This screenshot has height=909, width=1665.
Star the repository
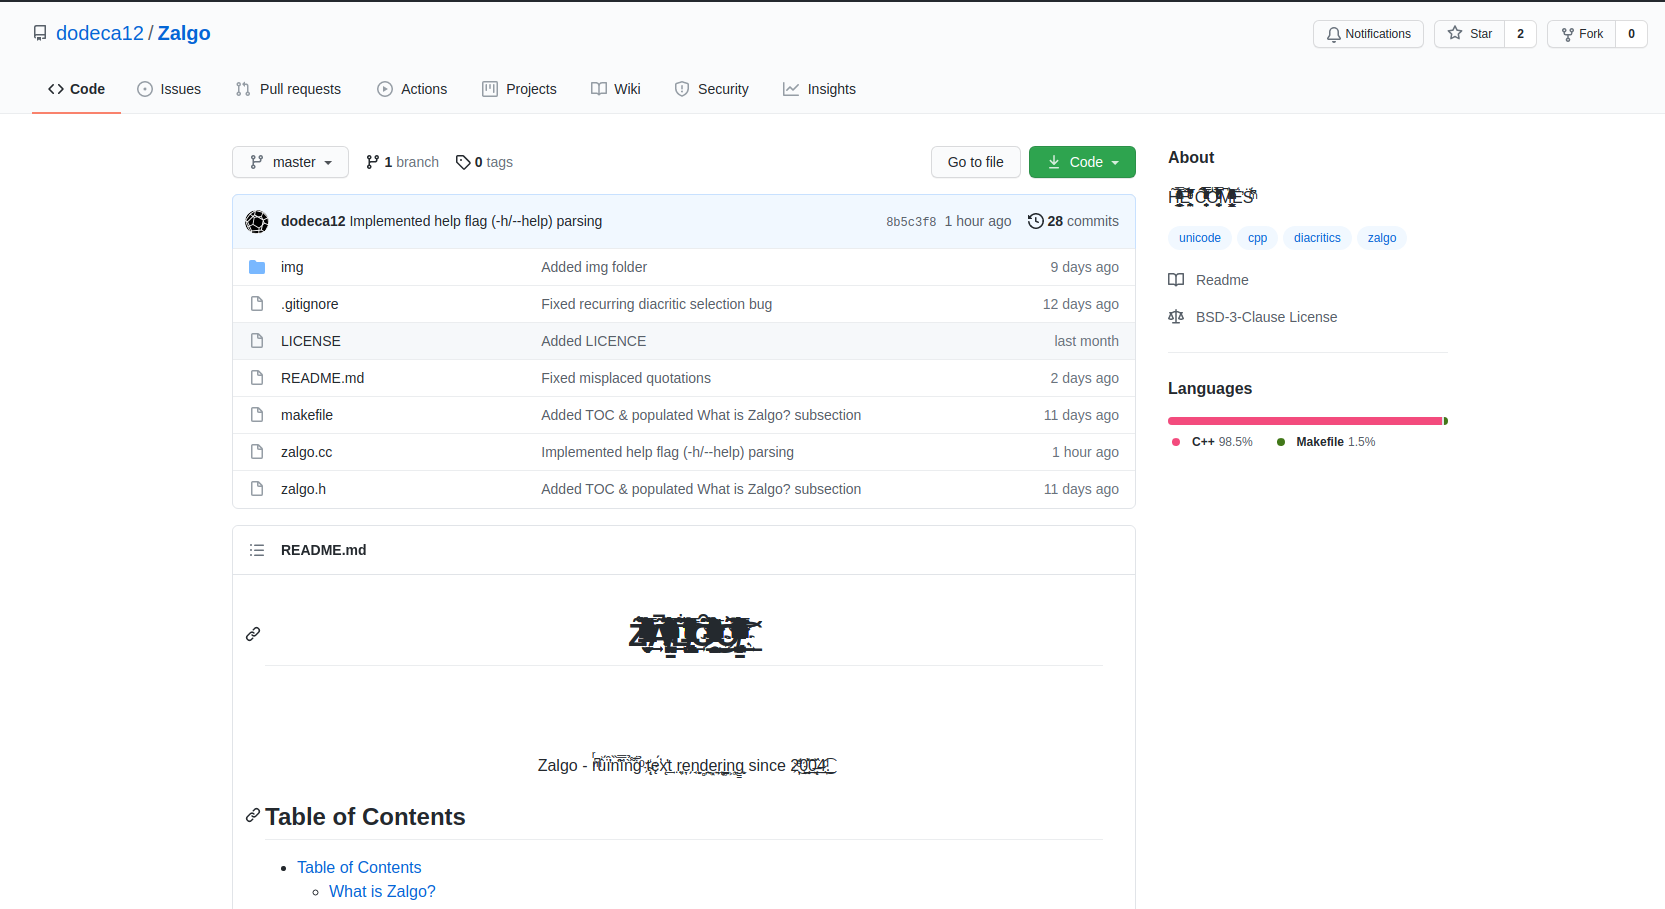pos(1469,34)
